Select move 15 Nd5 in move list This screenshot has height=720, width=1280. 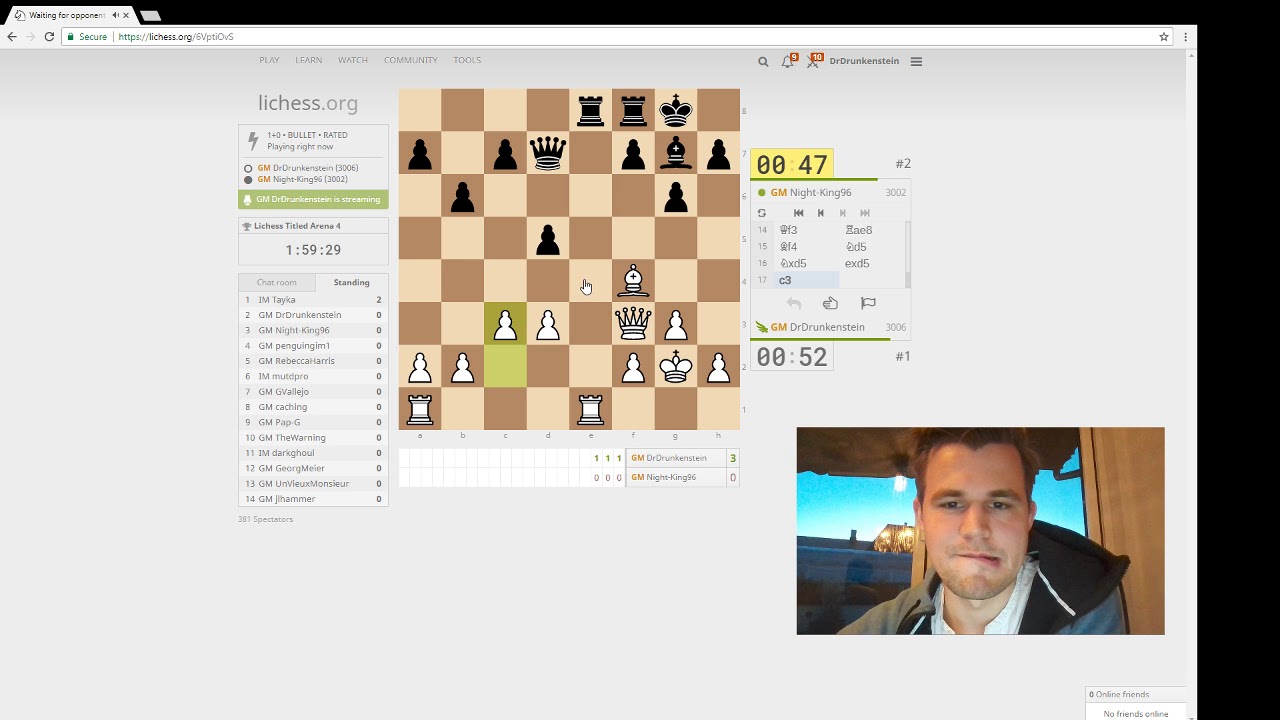pos(871,247)
